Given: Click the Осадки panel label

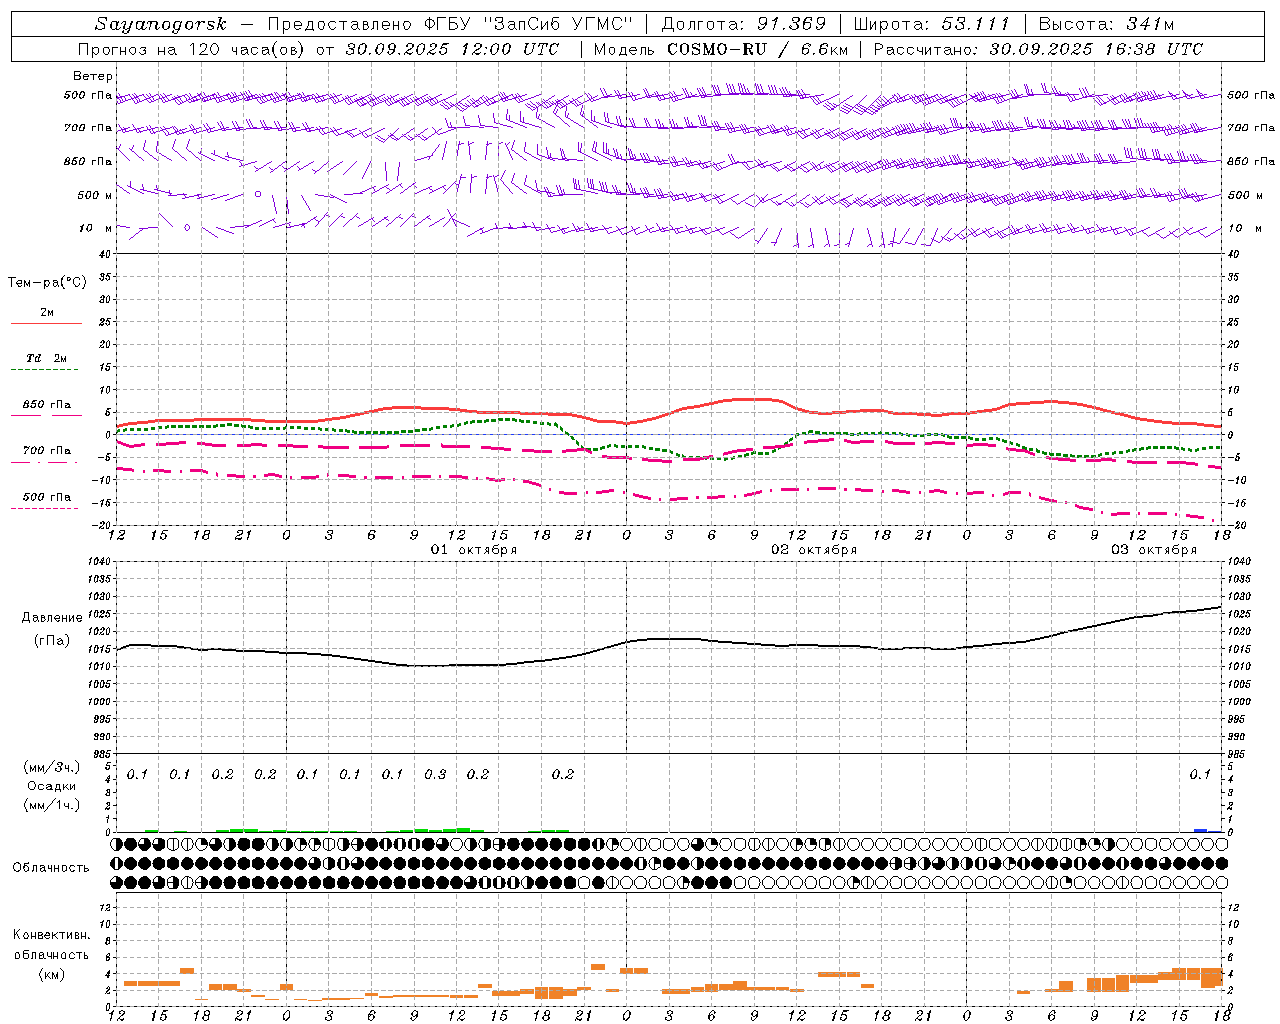Looking at the screenshot, I should click(x=51, y=786).
